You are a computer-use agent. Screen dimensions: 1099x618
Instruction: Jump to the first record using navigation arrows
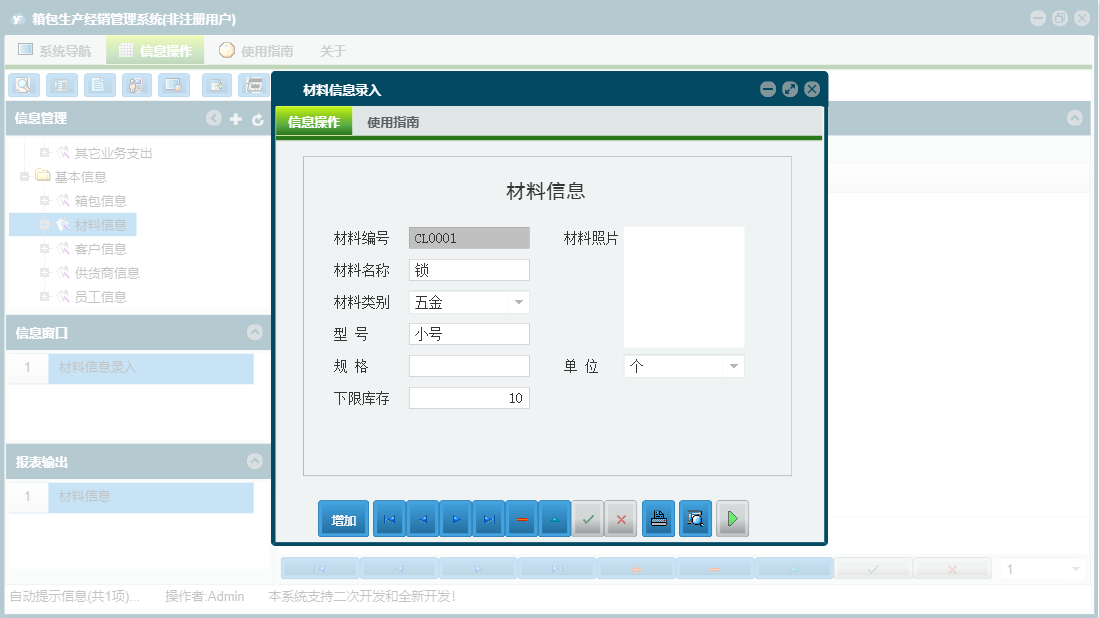point(389,518)
